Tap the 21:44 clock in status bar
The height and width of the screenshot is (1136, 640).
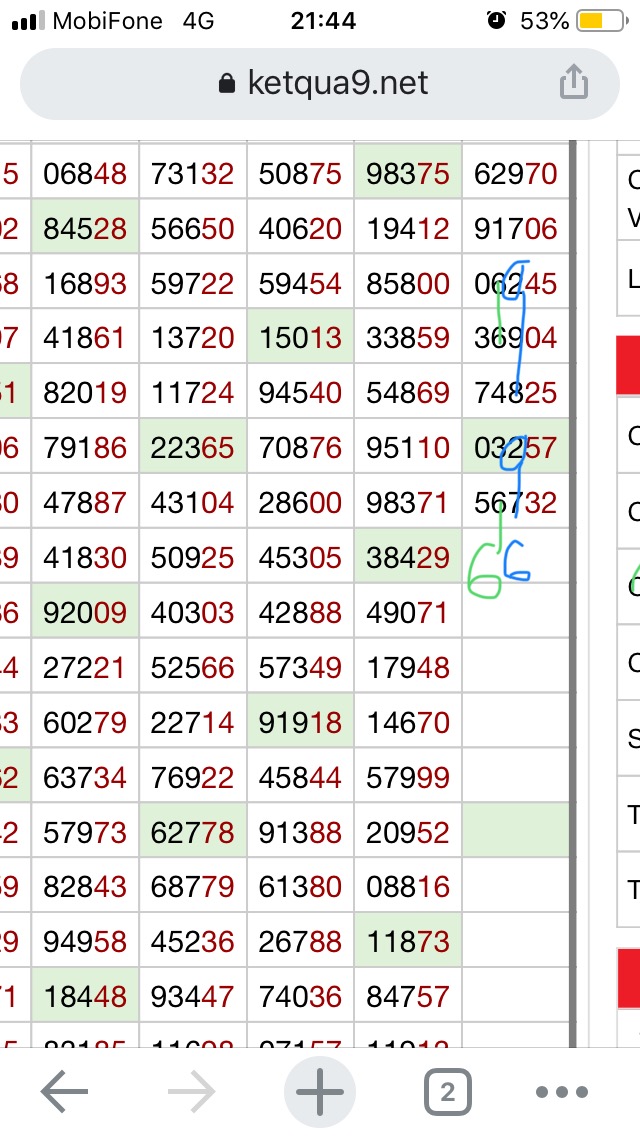point(323,21)
